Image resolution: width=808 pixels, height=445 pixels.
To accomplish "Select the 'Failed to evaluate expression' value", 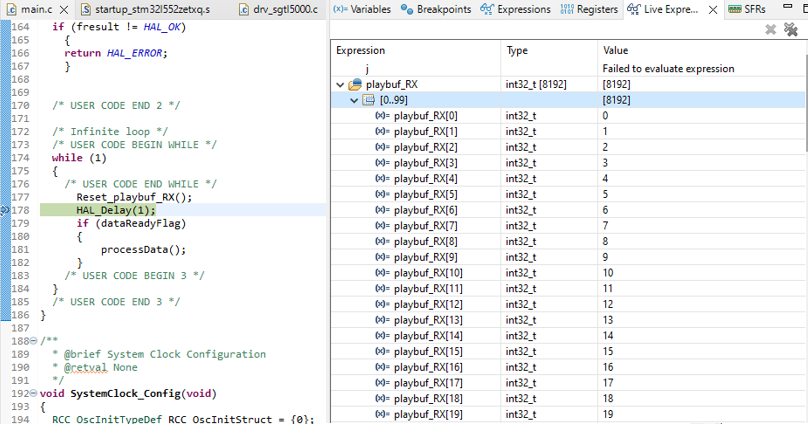I will point(668,69).
